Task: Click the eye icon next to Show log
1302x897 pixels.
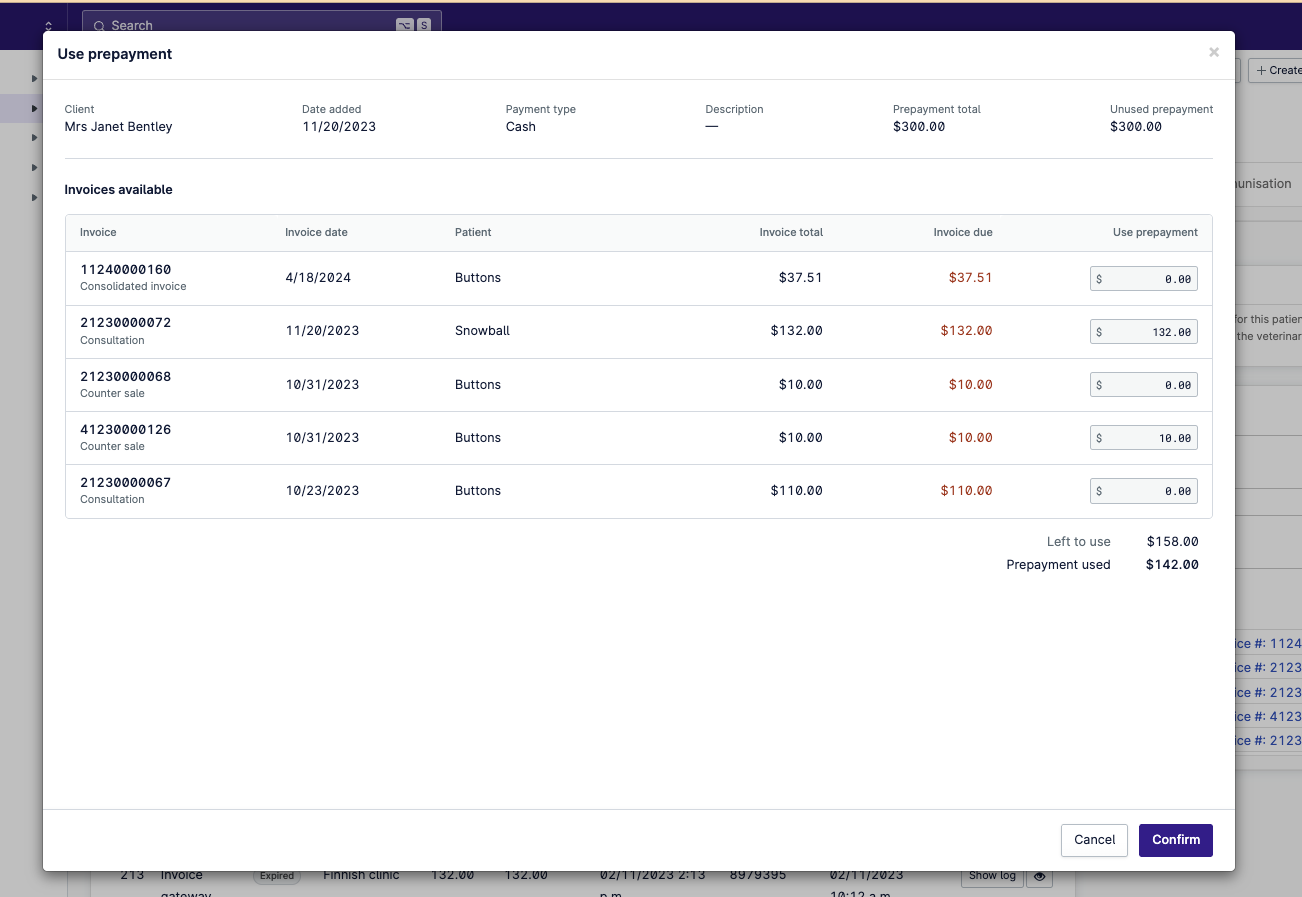Action: point(1039,876)
